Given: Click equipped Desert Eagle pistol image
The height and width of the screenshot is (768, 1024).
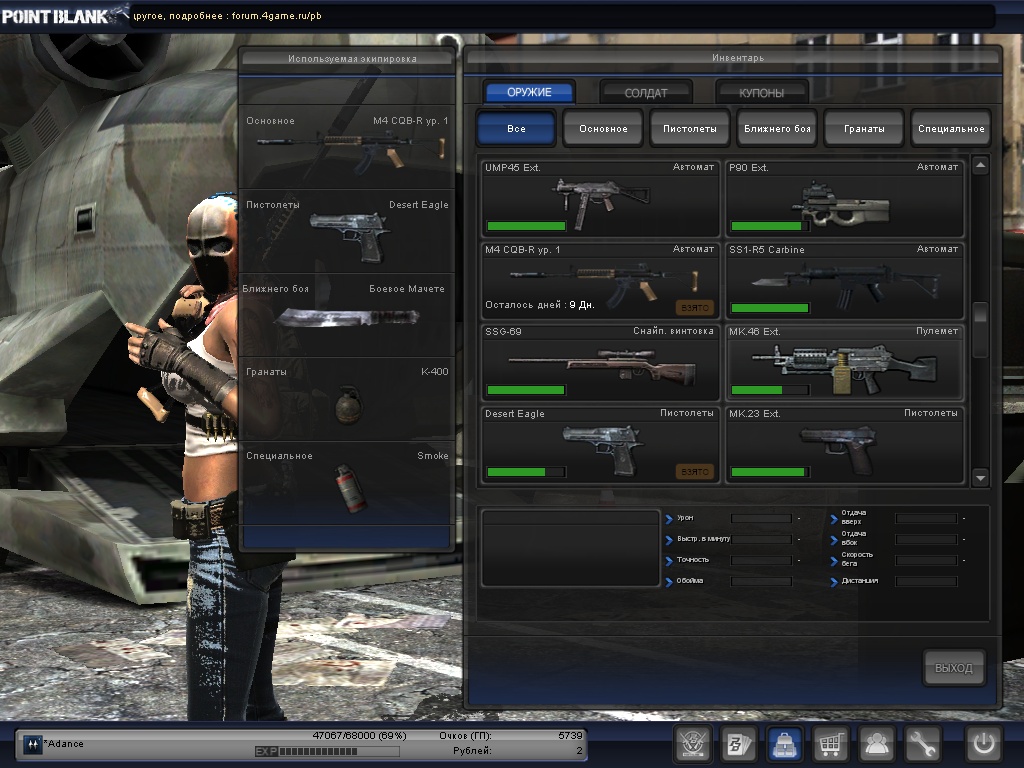Looking at the screenshot, I should pyautogui.click(x=350, y=236).
